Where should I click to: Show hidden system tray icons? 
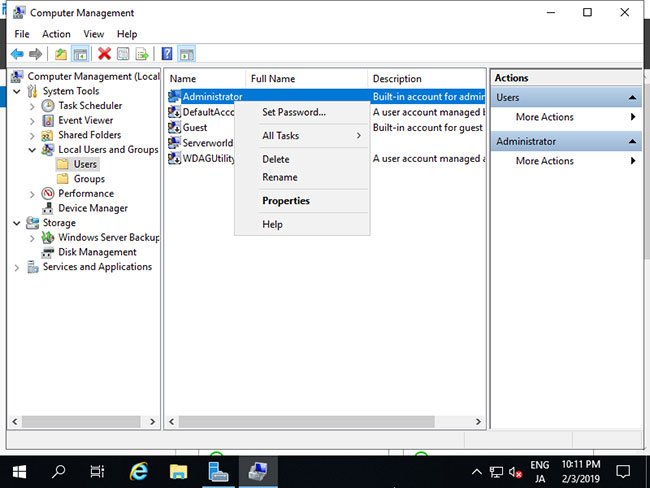pos(477,472)
